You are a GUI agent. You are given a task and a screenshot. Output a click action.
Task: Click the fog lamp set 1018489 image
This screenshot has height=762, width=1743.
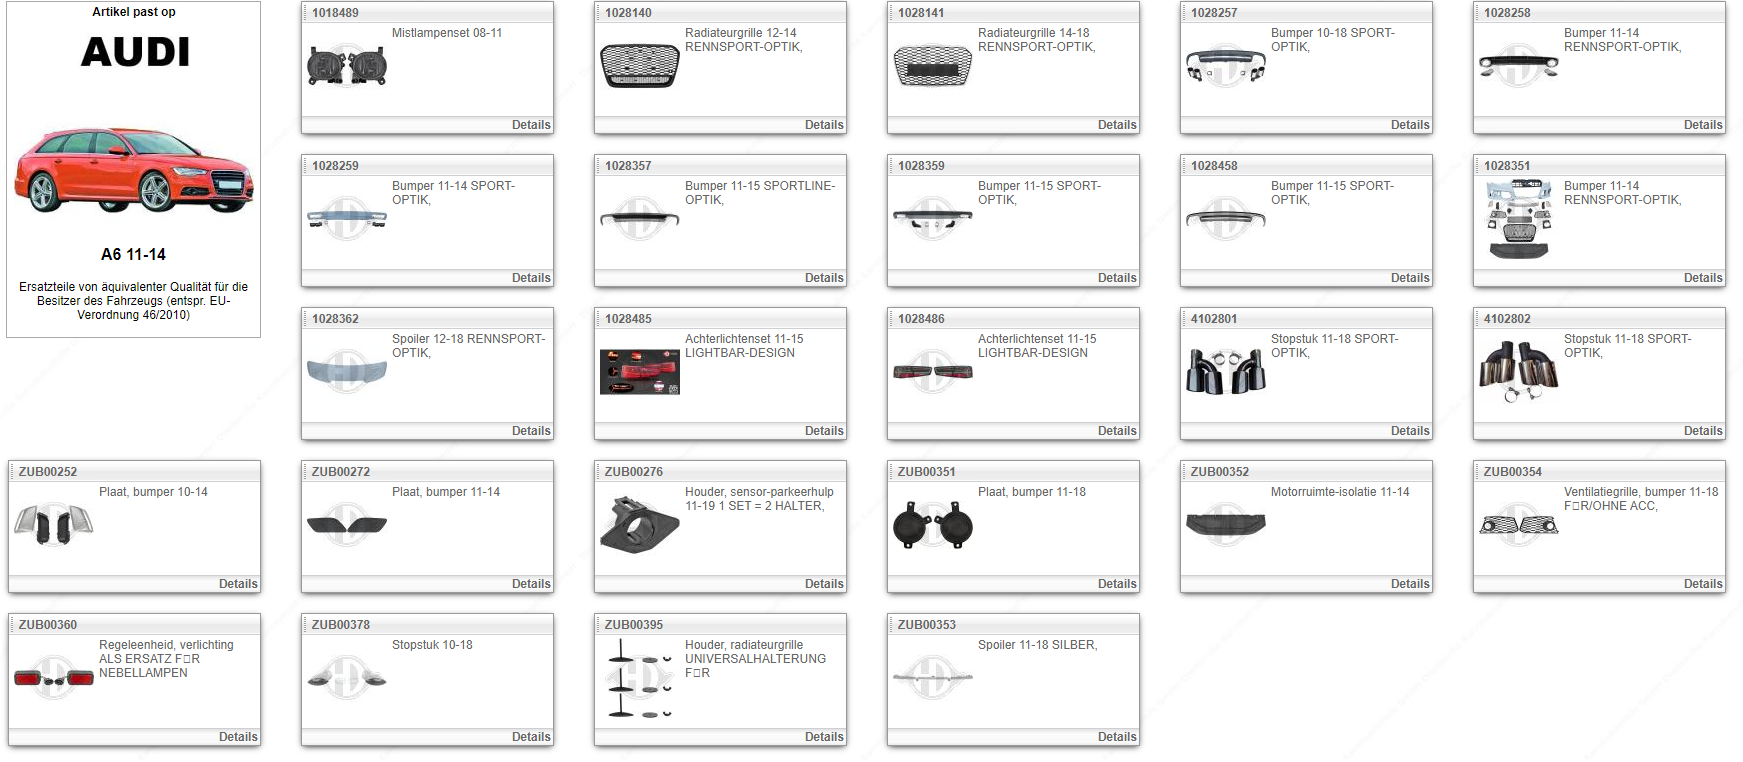(346, 66)
